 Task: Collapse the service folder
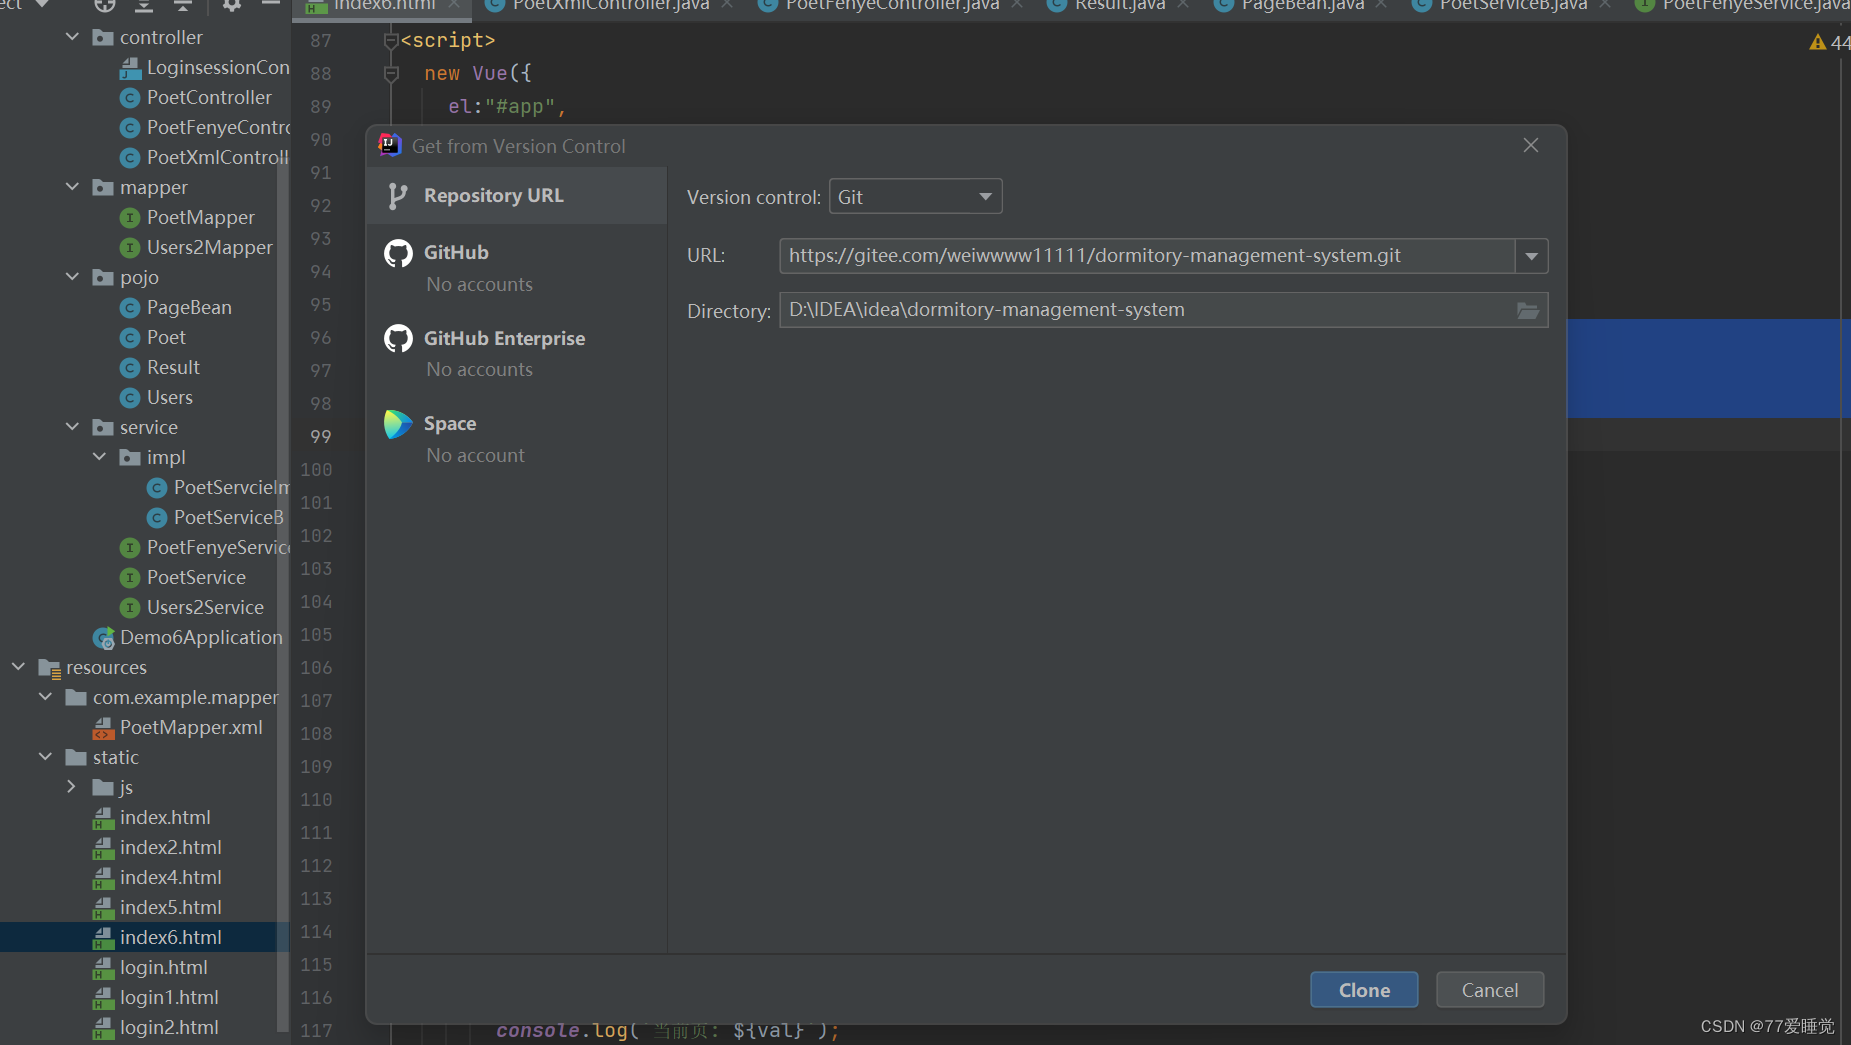(x=72, y=427)
